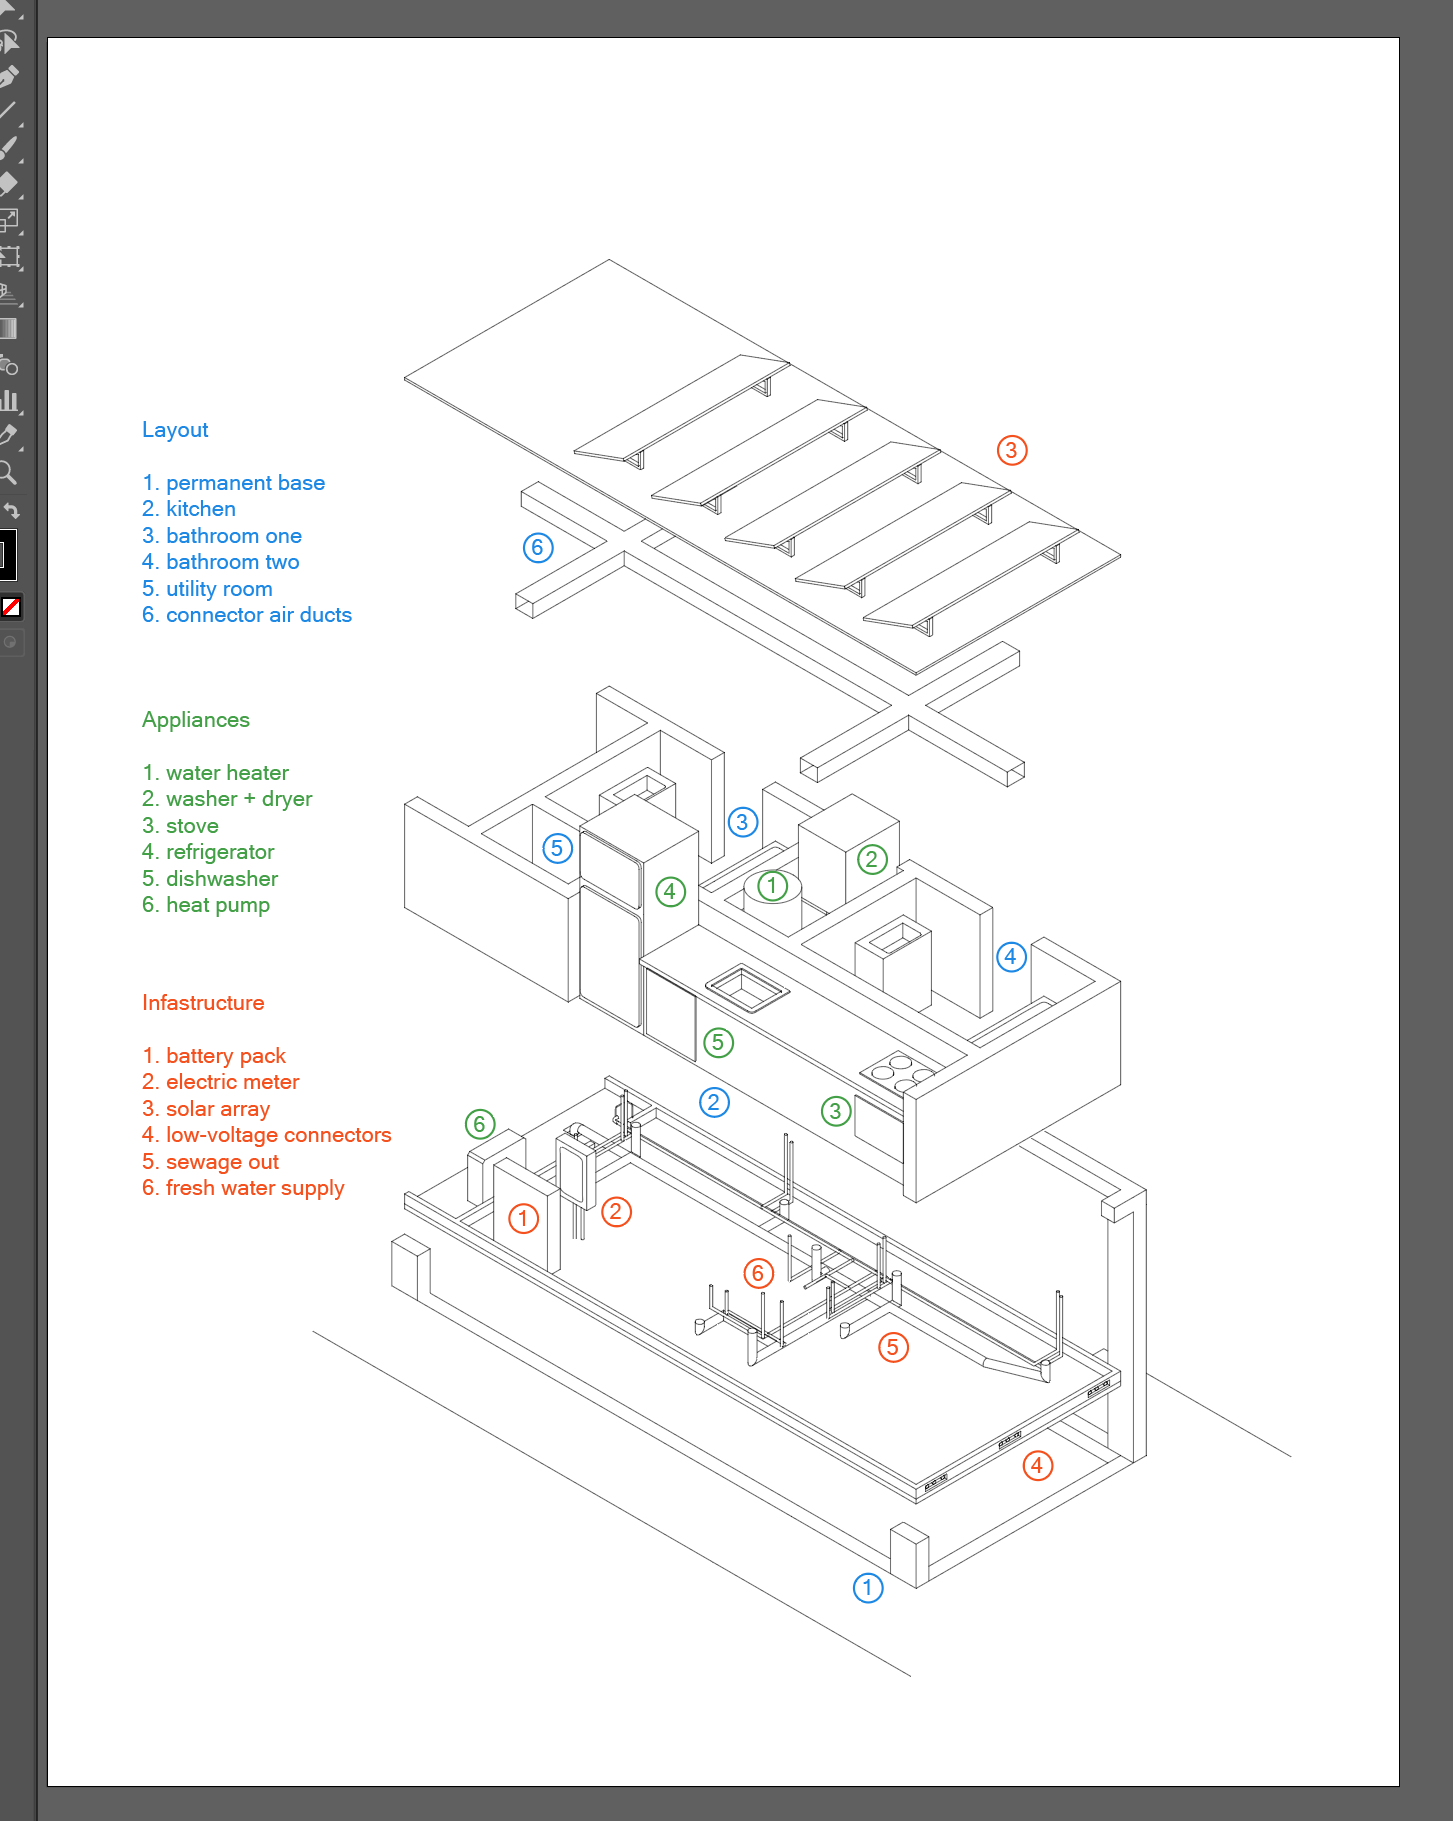Select the Direct Selection arrow tool
The width and height of the screenshot is (1453, 1821).
8,8
